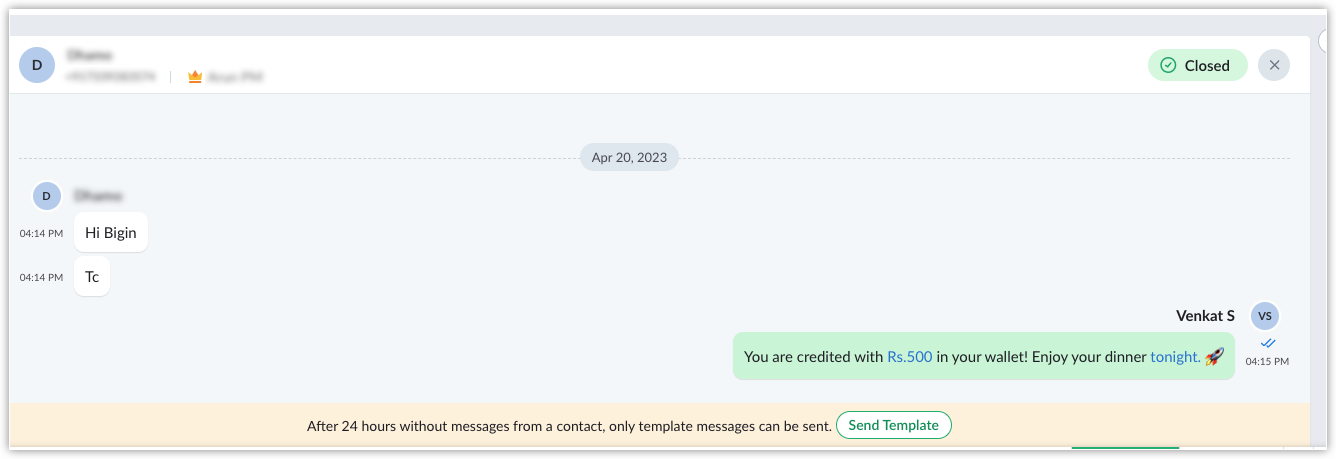Viewport: 1336px width, 459px height.
Task: Select the Hi Bigin message bubble
Action: point(111,232)
